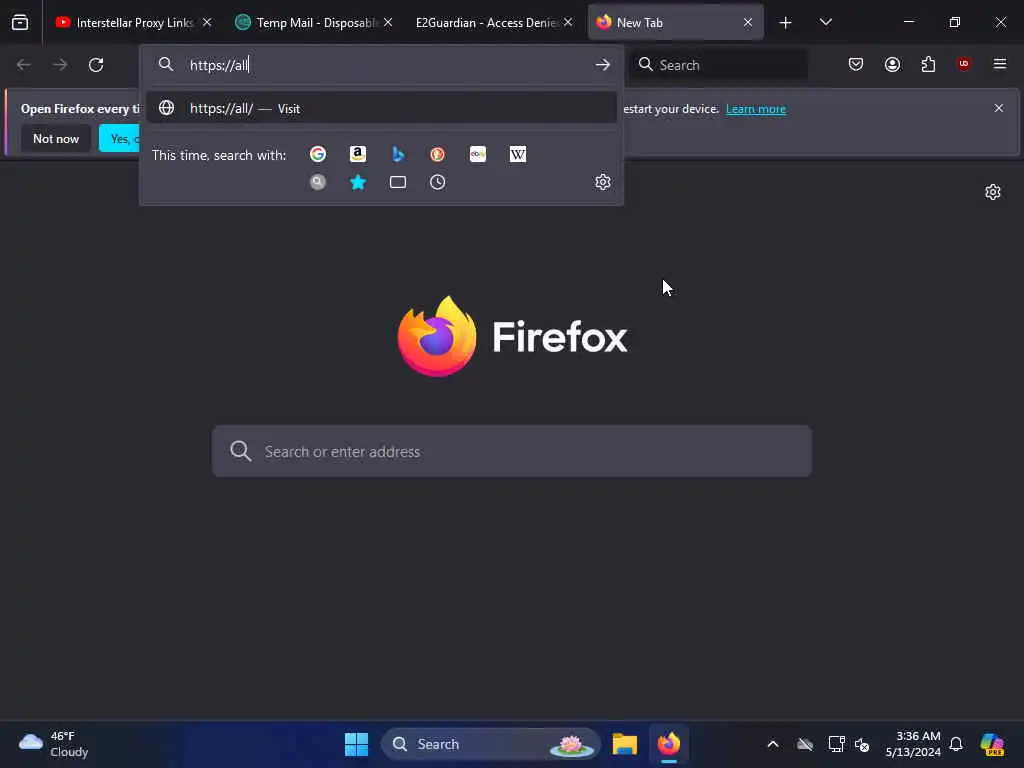The image size is (1024, 768).
Task: Switch to Interstellar Proxy Links tab
Action: coord(133,22)
